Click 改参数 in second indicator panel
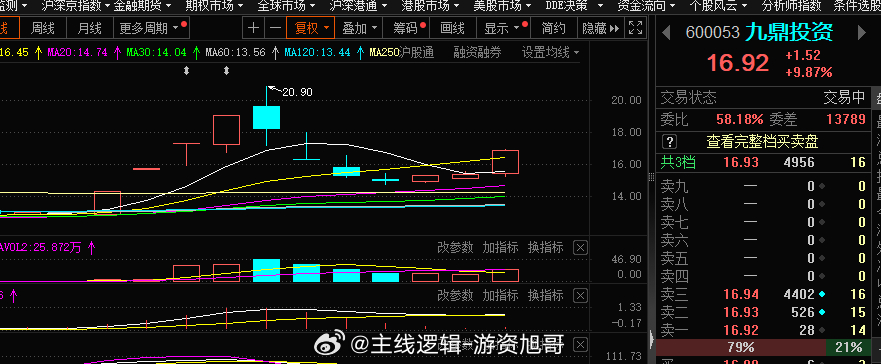Image resolution: width=881 pixels, height=364 pixels. point(455,295)
